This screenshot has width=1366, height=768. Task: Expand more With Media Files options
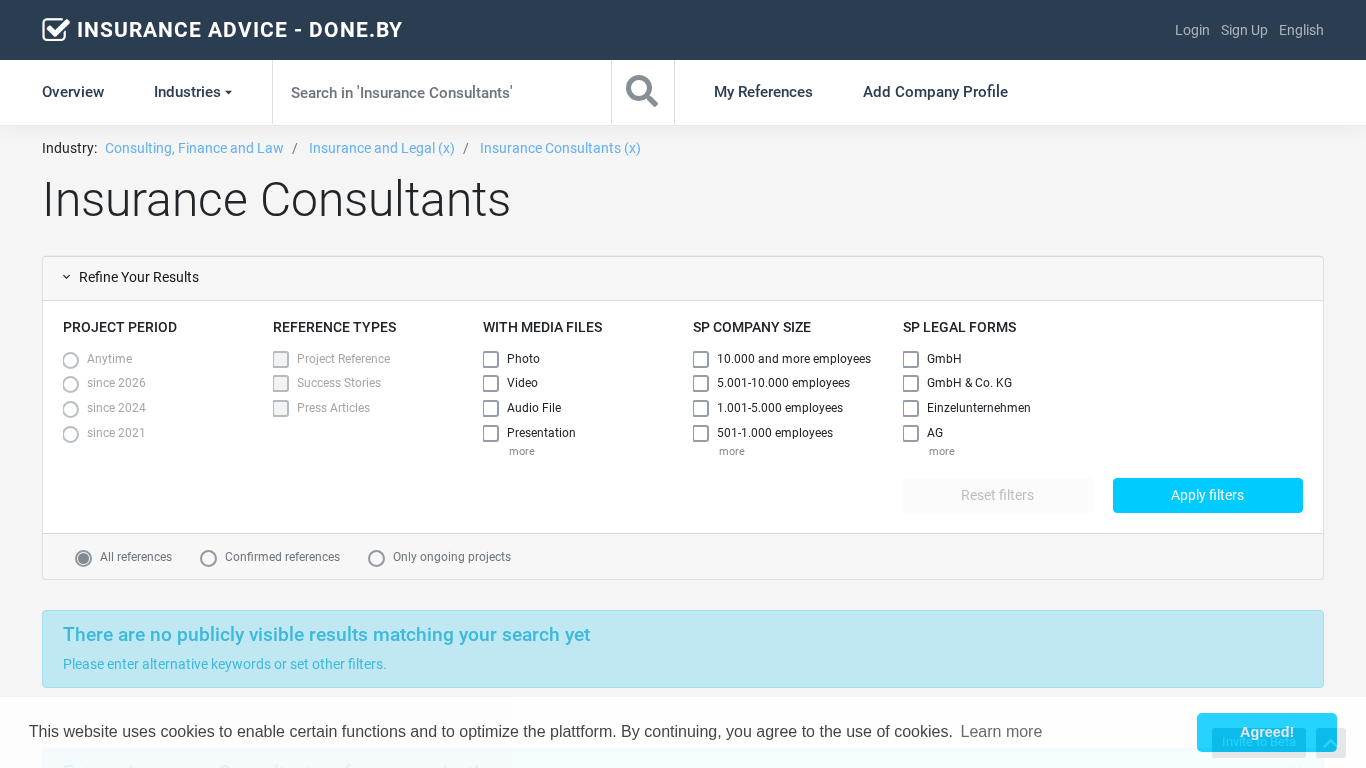coord(521,452)
